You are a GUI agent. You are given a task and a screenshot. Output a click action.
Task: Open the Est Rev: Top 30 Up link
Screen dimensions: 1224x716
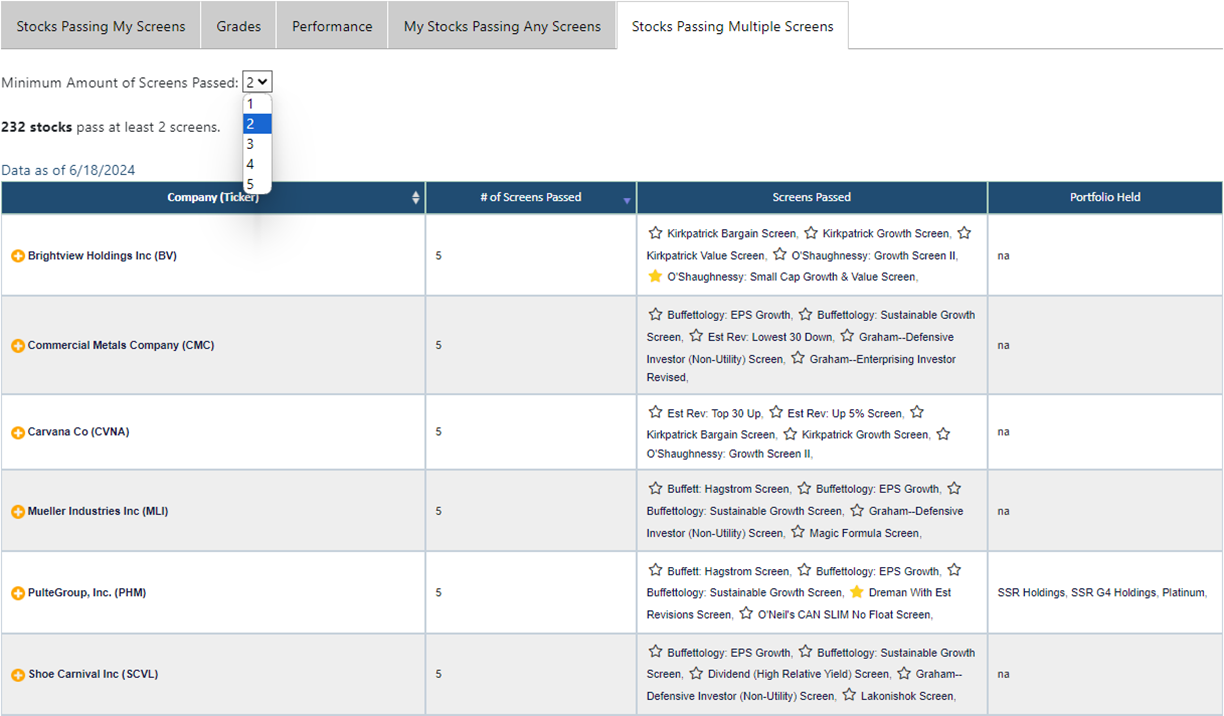point(714,414)
